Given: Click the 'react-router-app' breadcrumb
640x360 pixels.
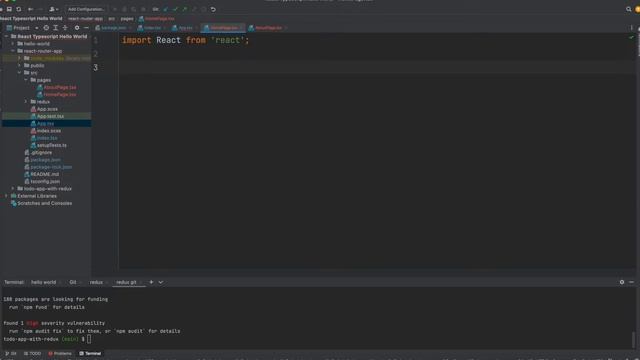Looking at the screenshot, I should point(85,18).
